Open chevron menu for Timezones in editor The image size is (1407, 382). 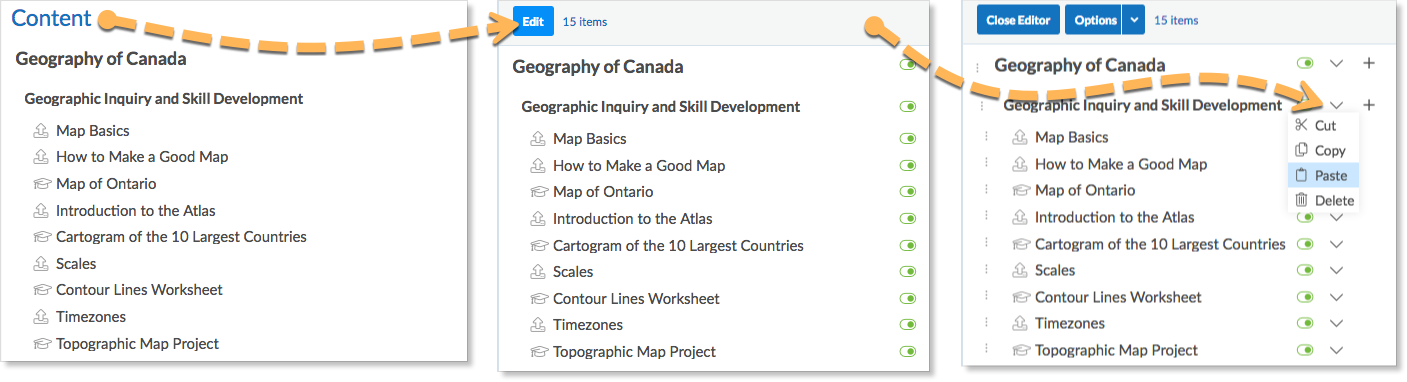[1337, 324]
